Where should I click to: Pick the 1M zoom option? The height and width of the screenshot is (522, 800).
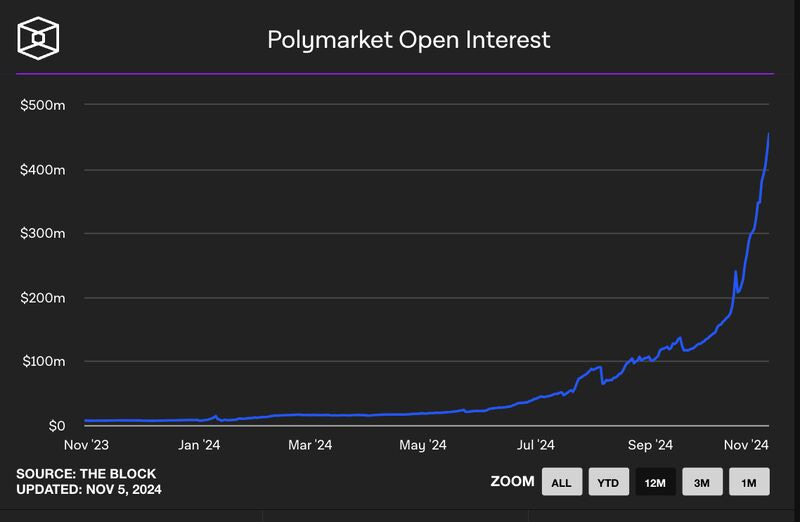tap(749, 482)
